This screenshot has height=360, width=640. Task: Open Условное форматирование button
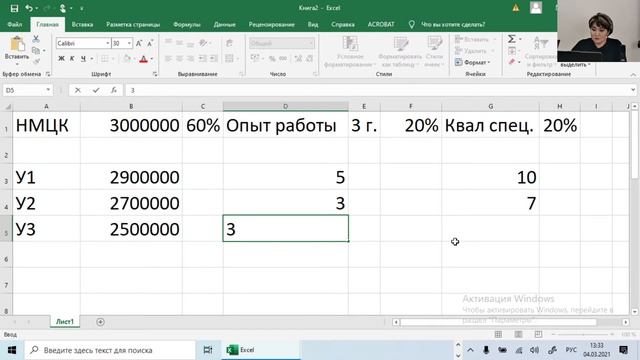tap(350, 51)
